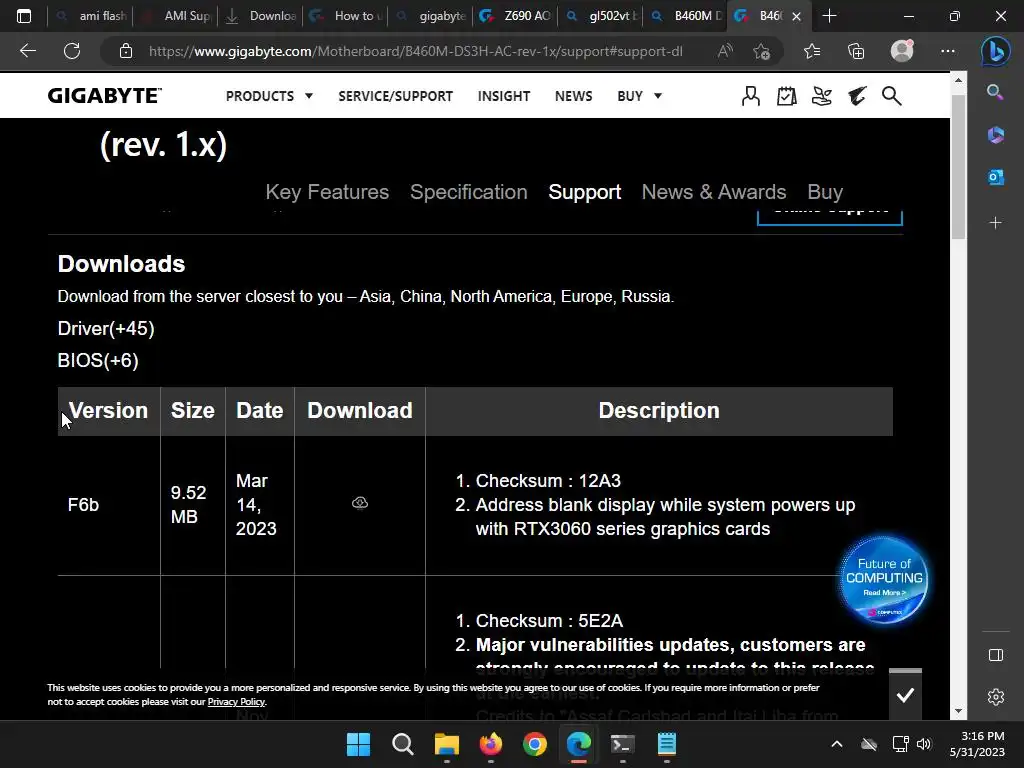Switch to the 'ami flash' tab
This screenshot has height=768, width=1024.
pyautogui.click(x=91, y=16)
